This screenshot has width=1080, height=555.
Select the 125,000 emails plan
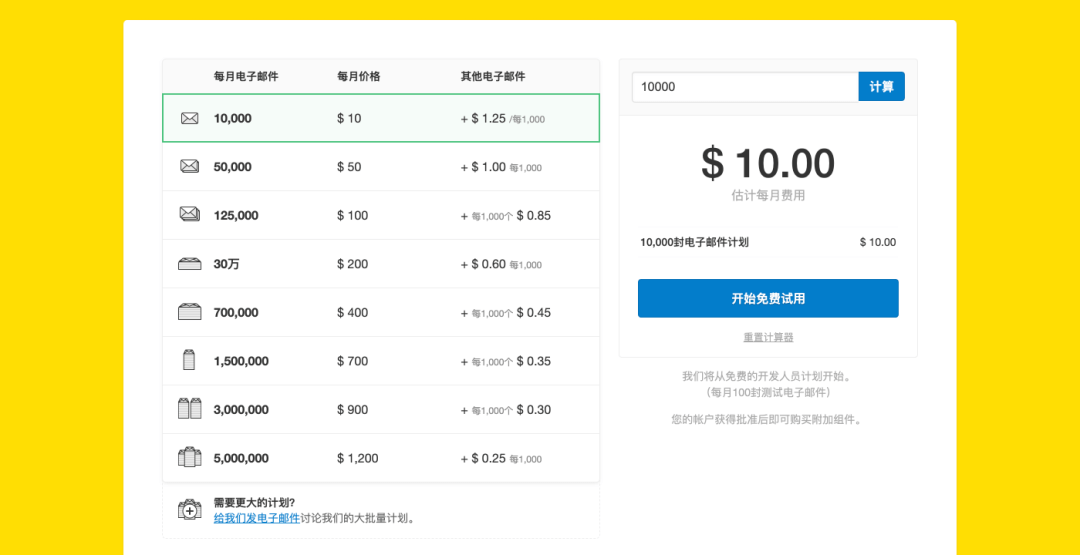381,216
